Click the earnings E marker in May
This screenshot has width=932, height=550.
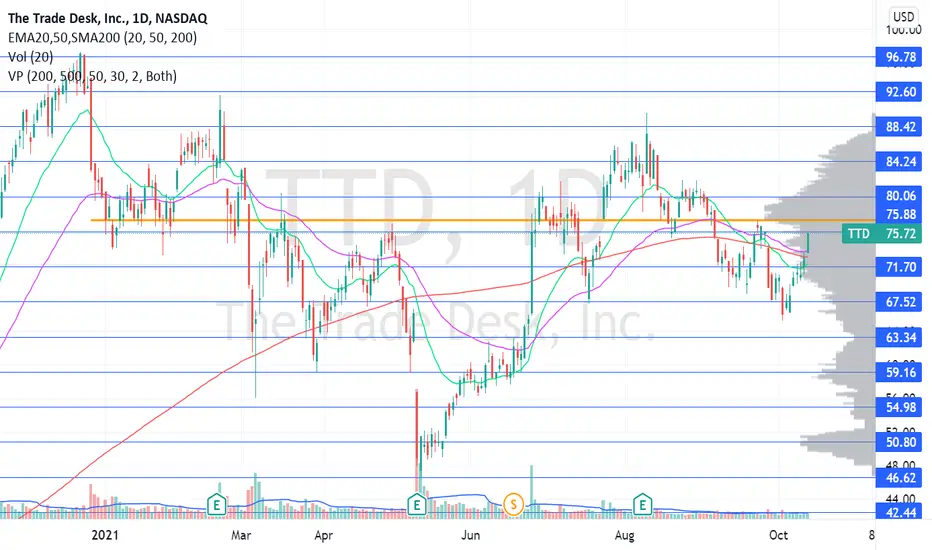tap(417, 505)
